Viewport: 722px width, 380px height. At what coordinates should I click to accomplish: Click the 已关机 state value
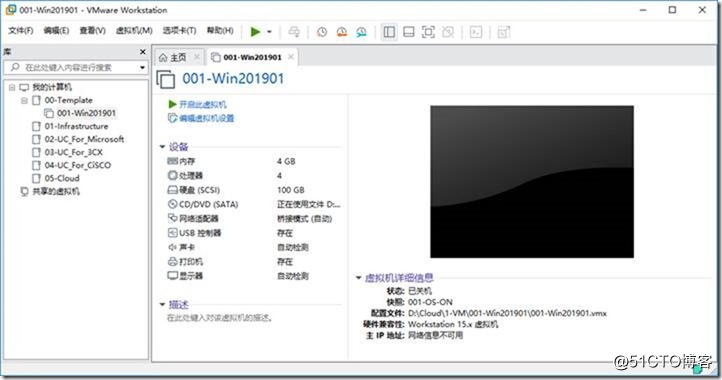pyautogui.click(x=420, y=291)
